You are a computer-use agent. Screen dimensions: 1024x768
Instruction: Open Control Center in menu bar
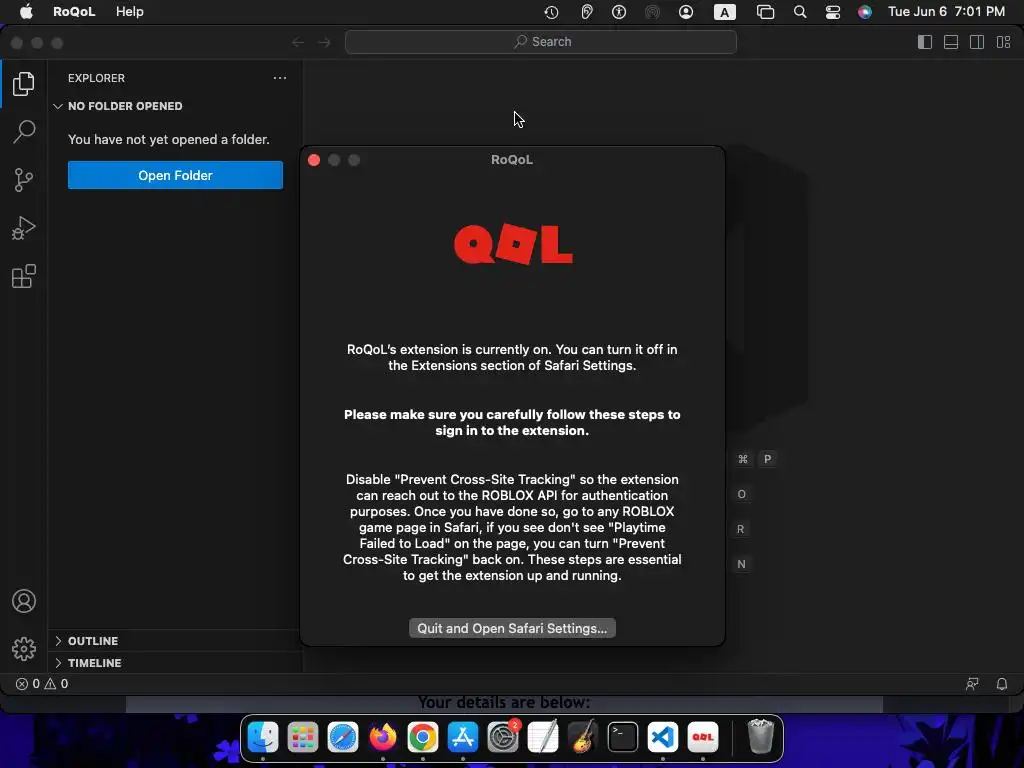[x=833, y=12]
